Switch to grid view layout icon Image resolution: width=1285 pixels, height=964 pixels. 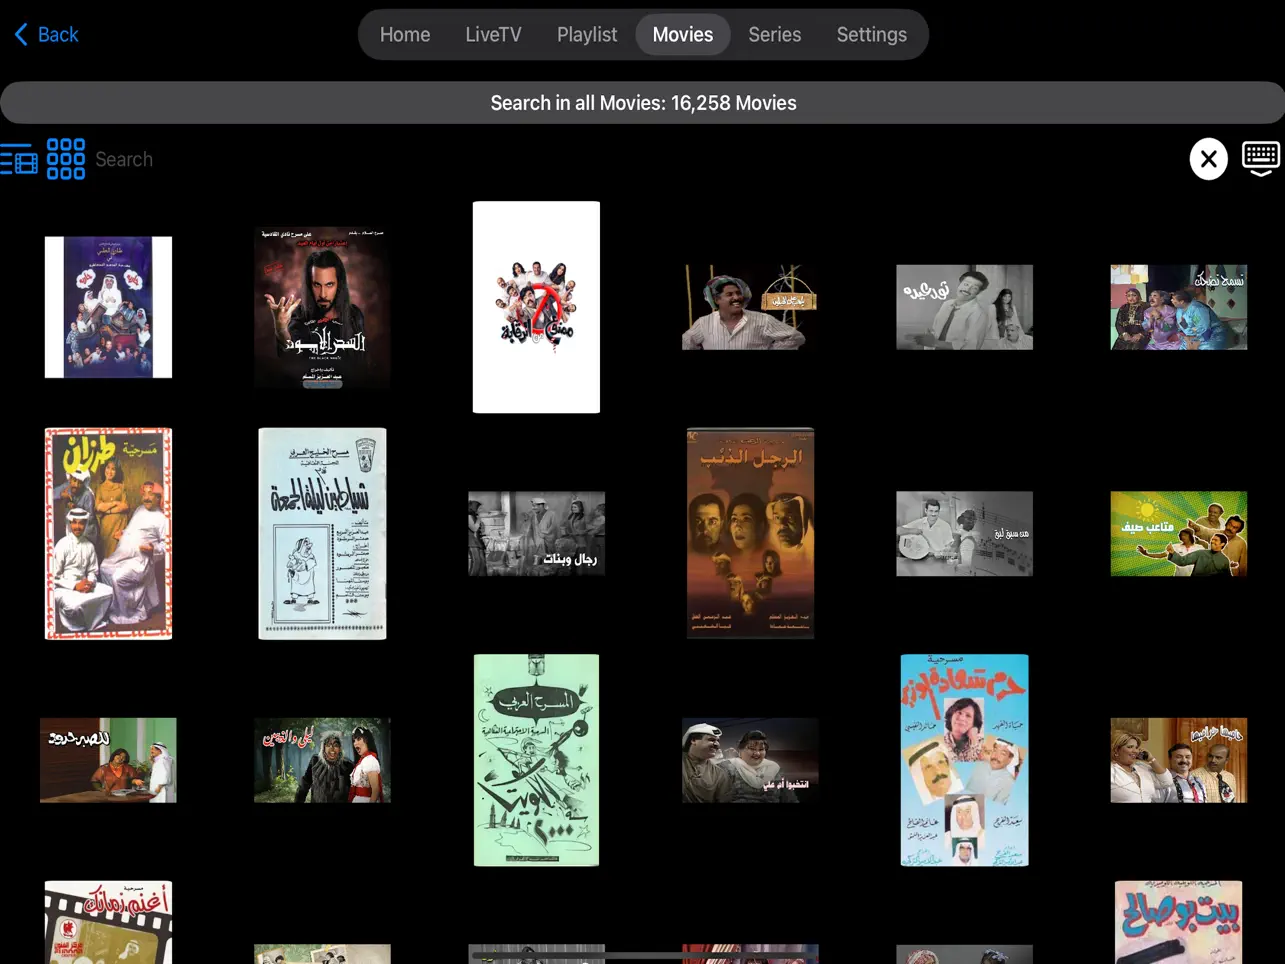[66, 159]
